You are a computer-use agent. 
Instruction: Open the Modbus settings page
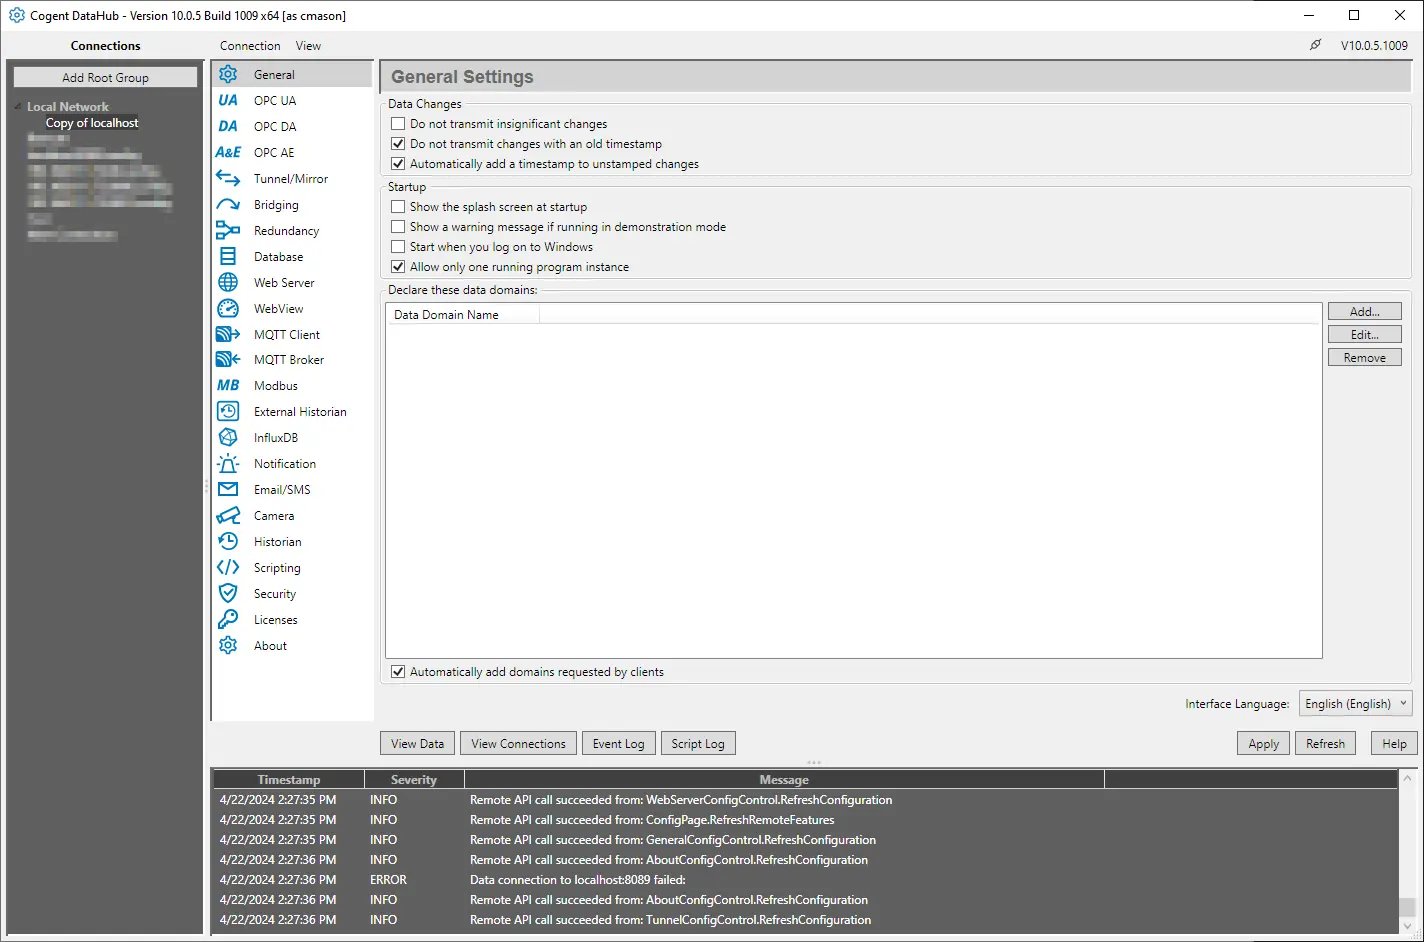tap(276, 385)
